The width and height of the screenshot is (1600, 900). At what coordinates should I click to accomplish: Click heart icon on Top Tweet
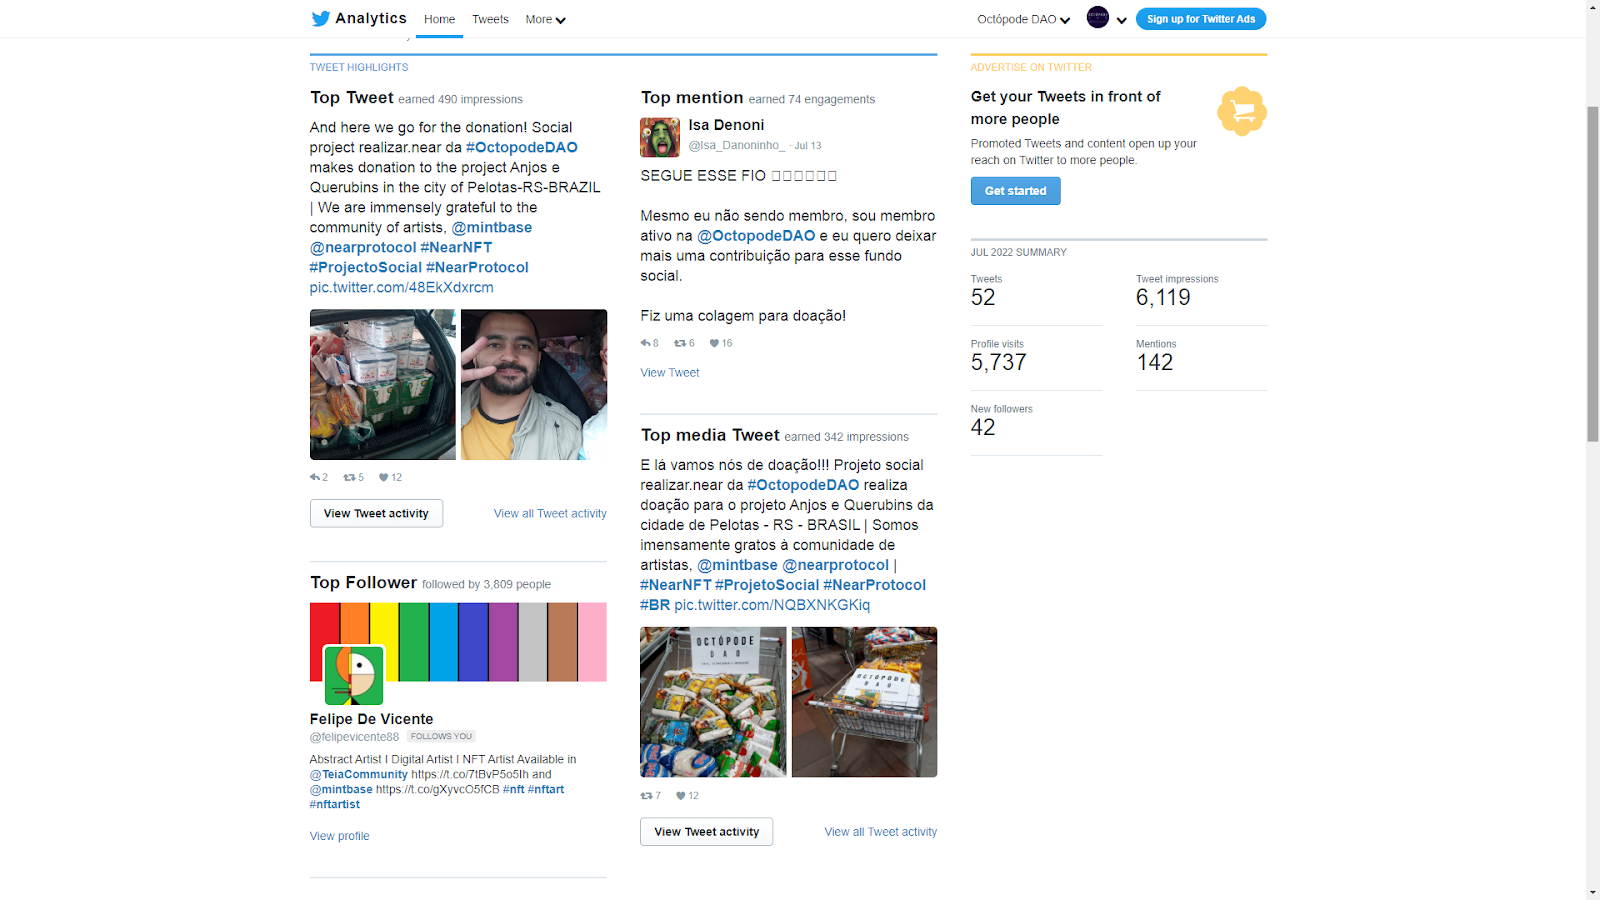click(383, 478)
